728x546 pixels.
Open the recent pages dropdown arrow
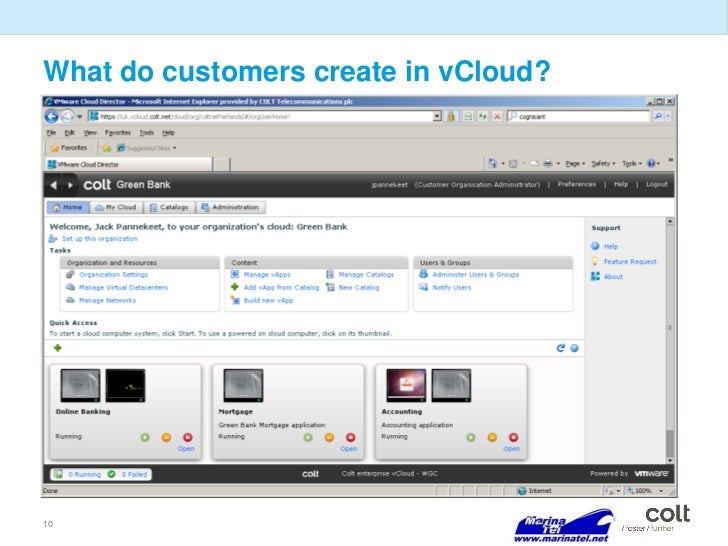[79, 117]
